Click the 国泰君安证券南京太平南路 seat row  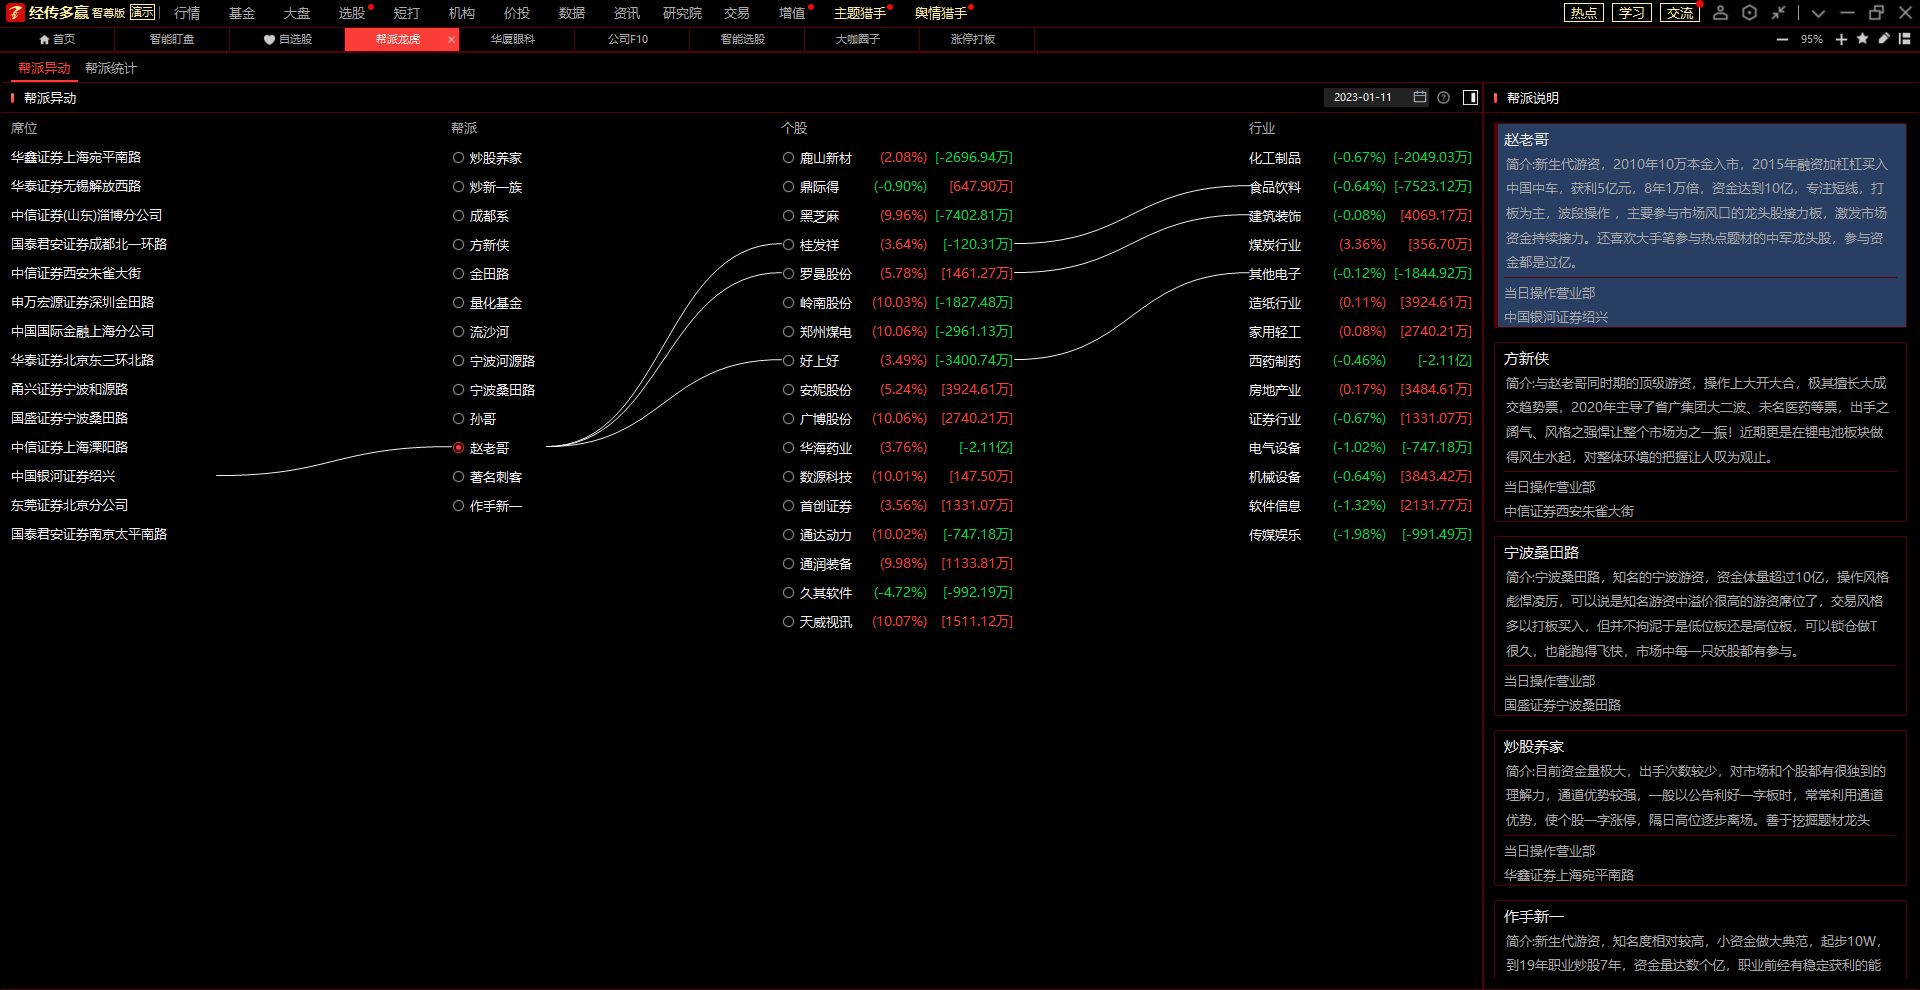[89, 535]
